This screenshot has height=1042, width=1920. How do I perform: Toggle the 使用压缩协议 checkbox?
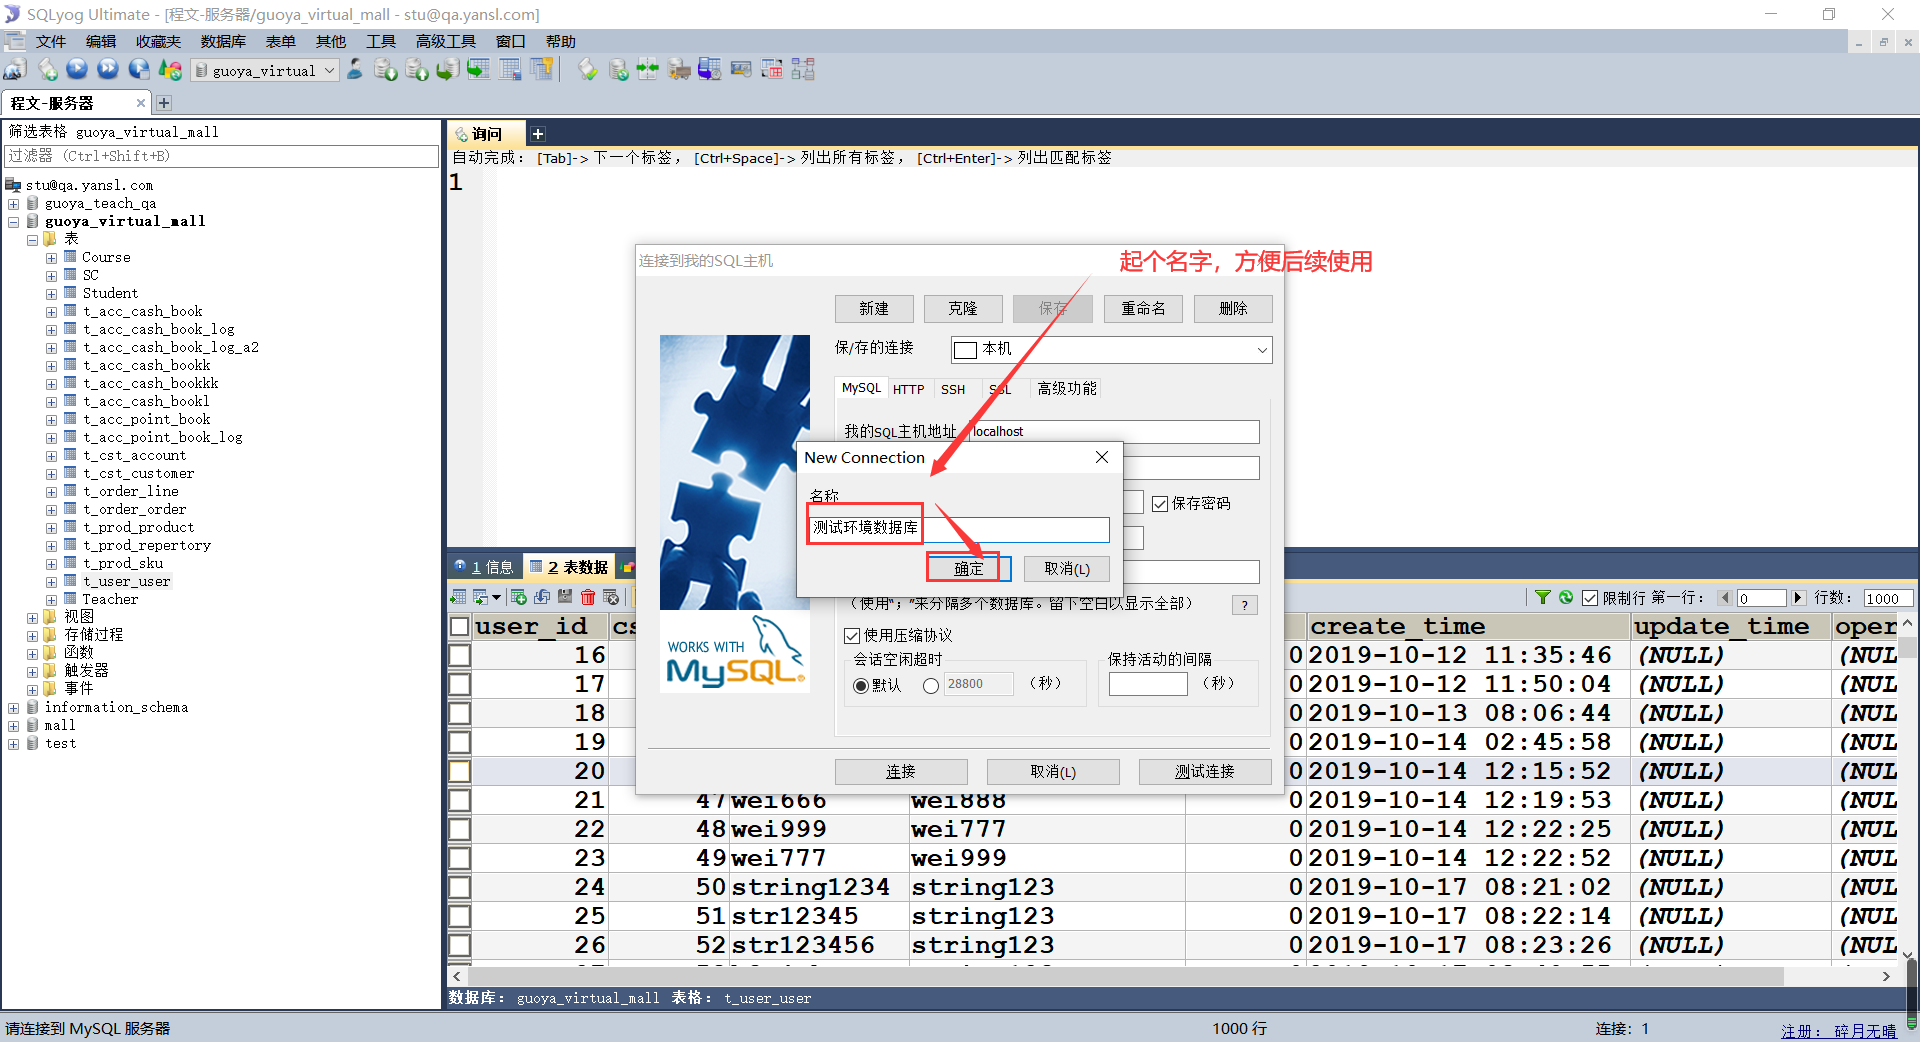(852, 636)
